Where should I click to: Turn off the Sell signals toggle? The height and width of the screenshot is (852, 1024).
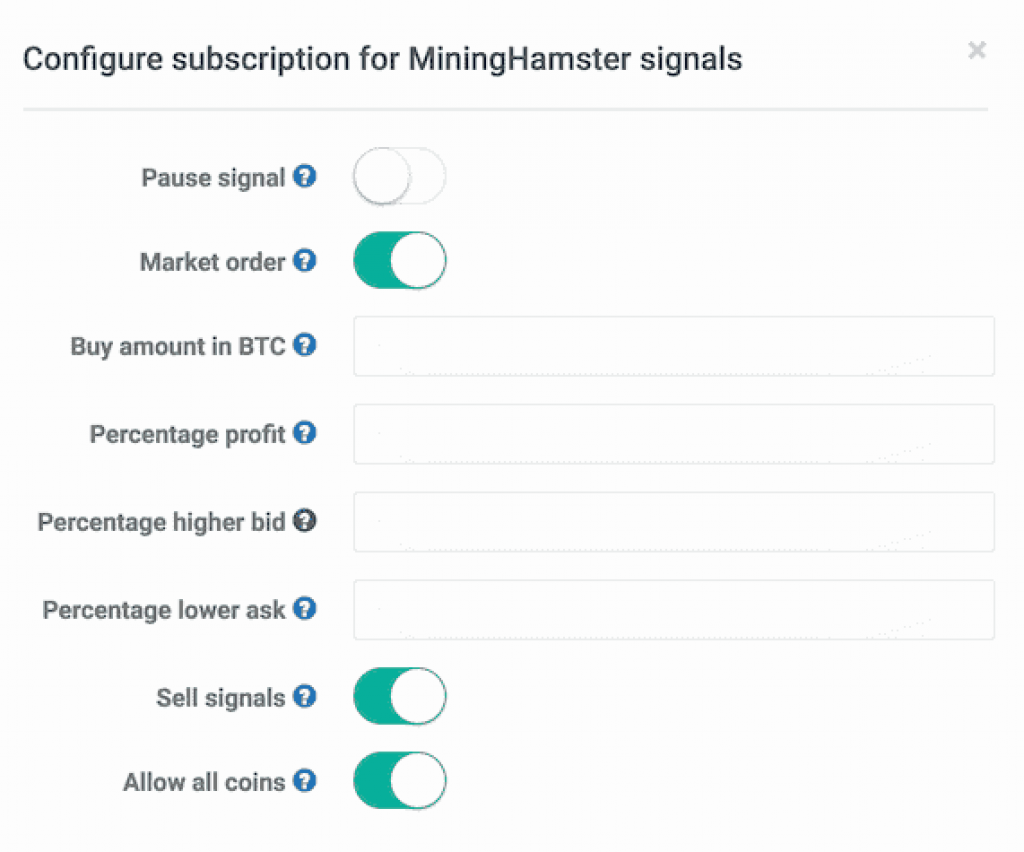tap(400, 697)
